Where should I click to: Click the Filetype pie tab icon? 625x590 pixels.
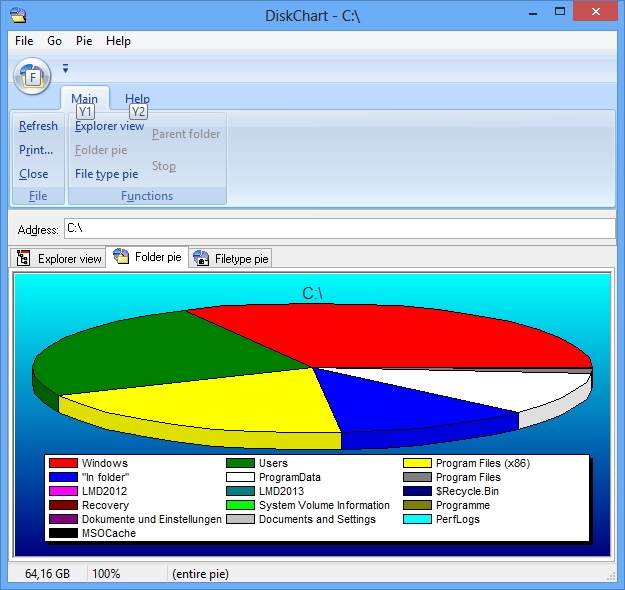pyautogui.click(x=200, y=258)
